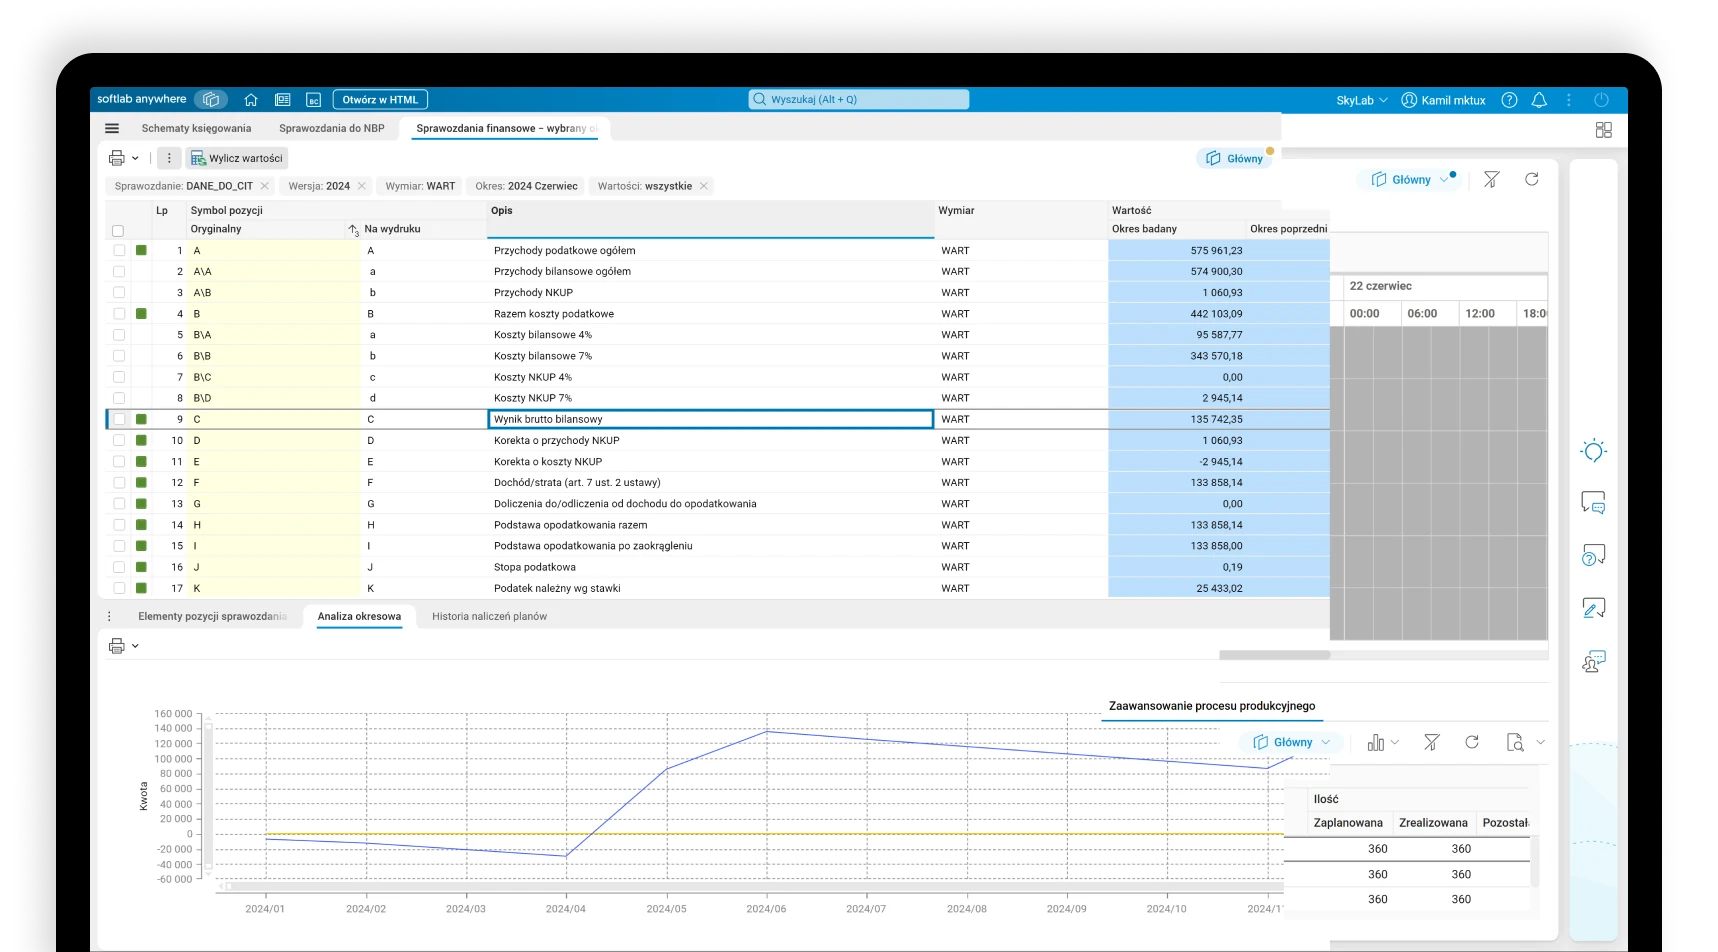Click the refresh icon above the calendar
This screenshot has width=1718, height=952.
point(1531,179)
